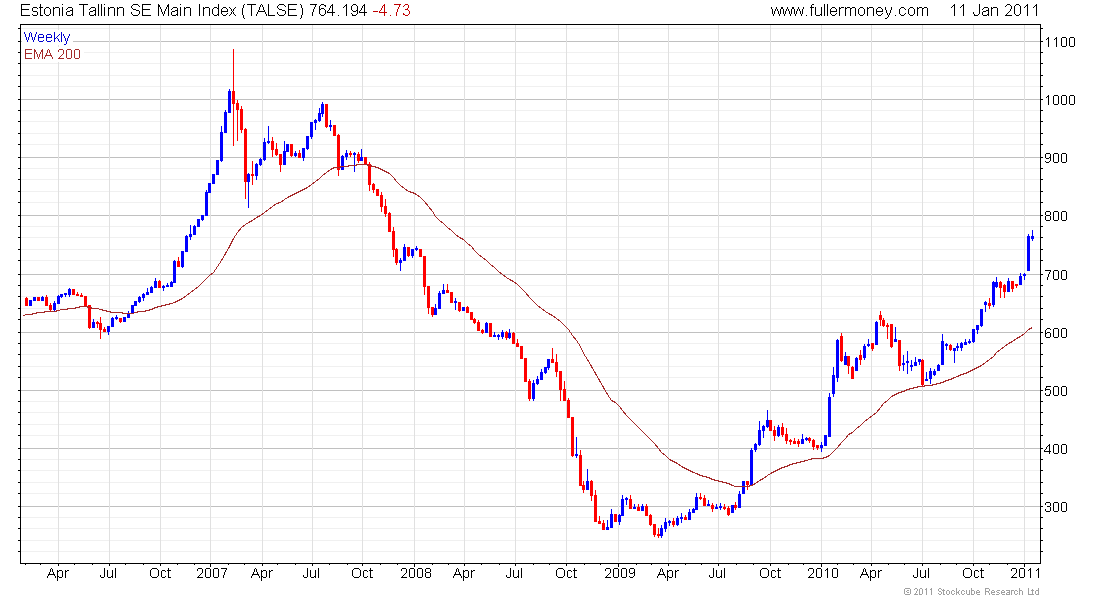Click the '2011' time axis label
Screen dimensions: 1100x600
tap(1025, 573)
